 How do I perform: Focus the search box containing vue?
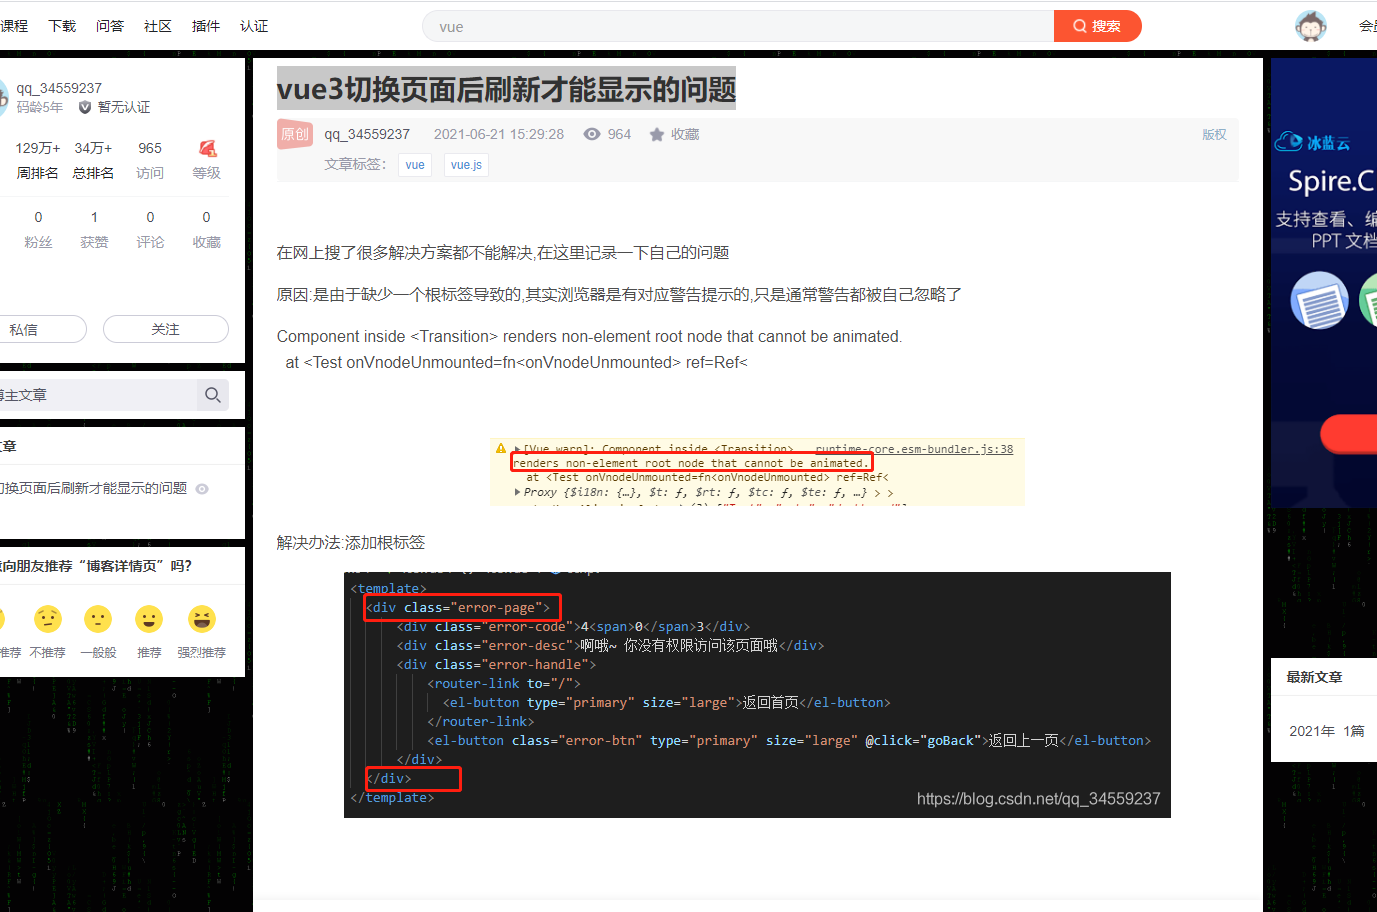[738, 26]
